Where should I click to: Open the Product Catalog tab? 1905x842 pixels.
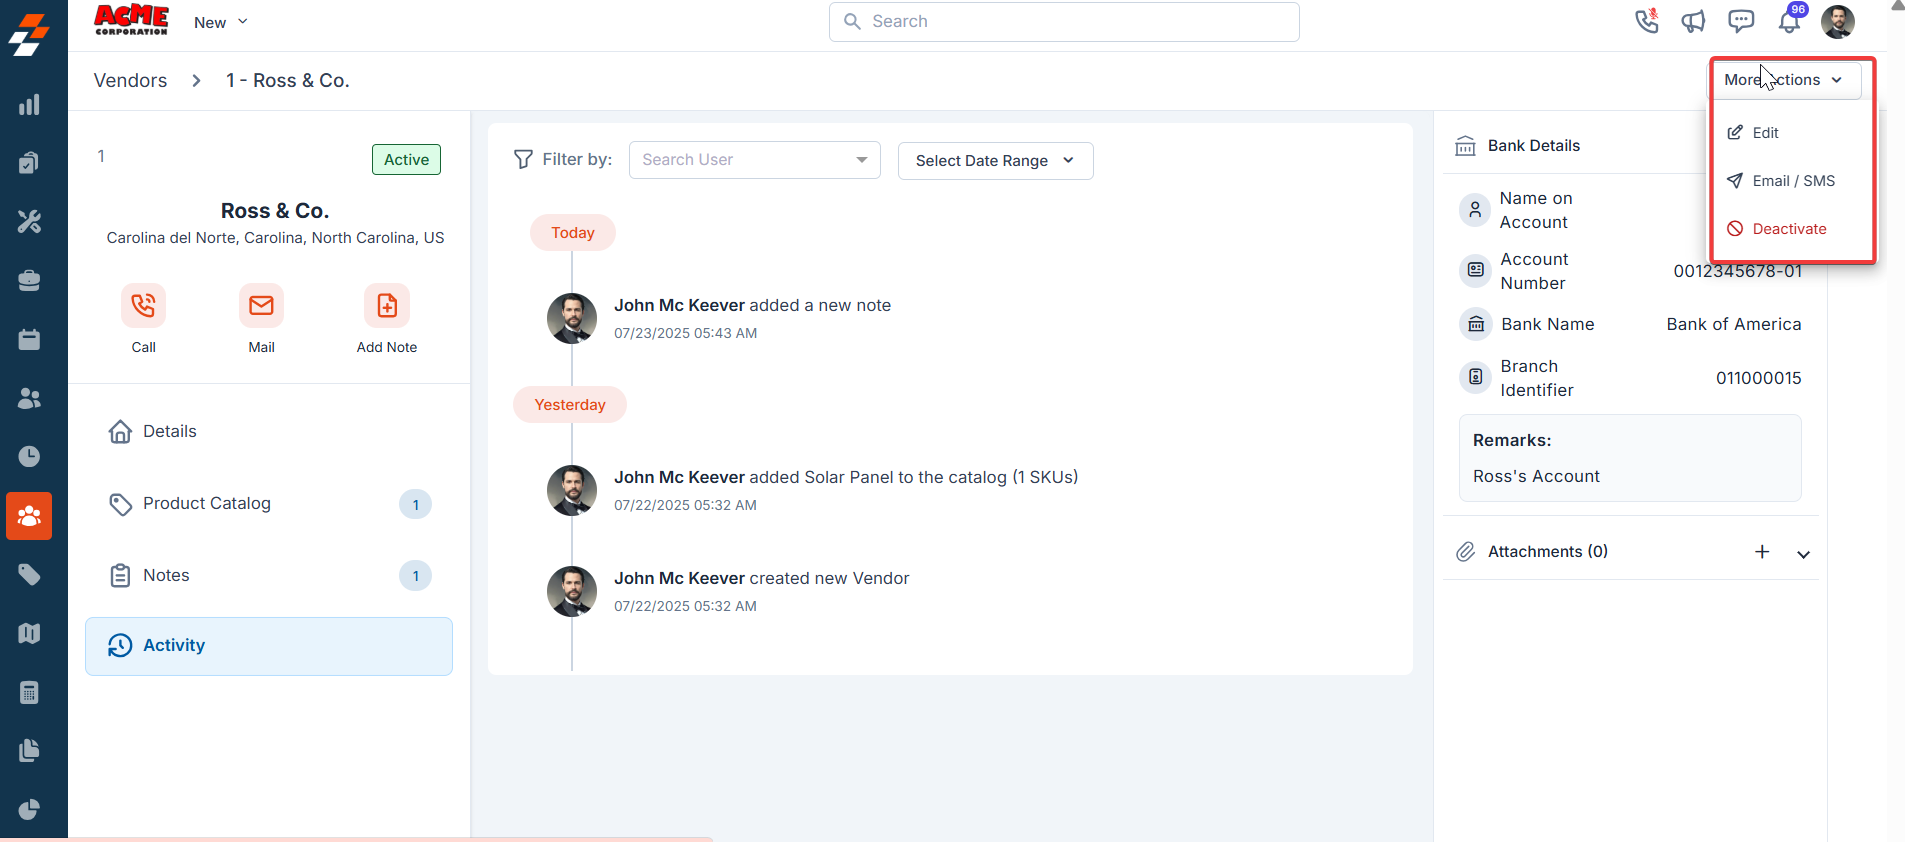(x=269, y=504)
